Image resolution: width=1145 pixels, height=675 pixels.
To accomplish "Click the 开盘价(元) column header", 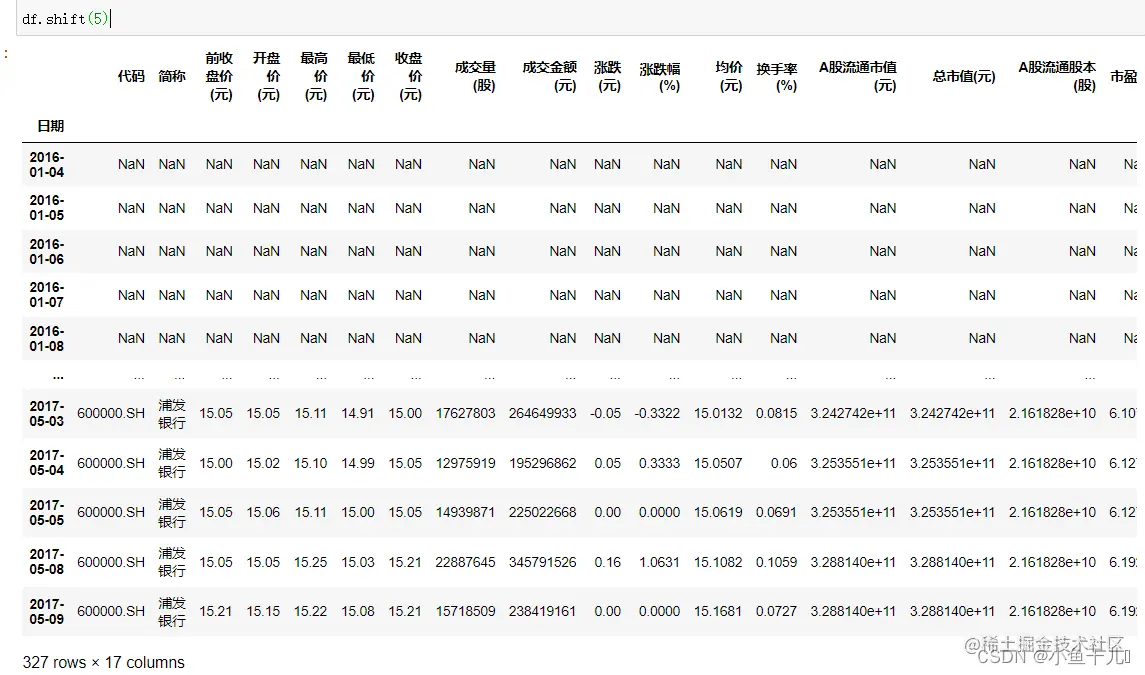I will coord(267,76).
